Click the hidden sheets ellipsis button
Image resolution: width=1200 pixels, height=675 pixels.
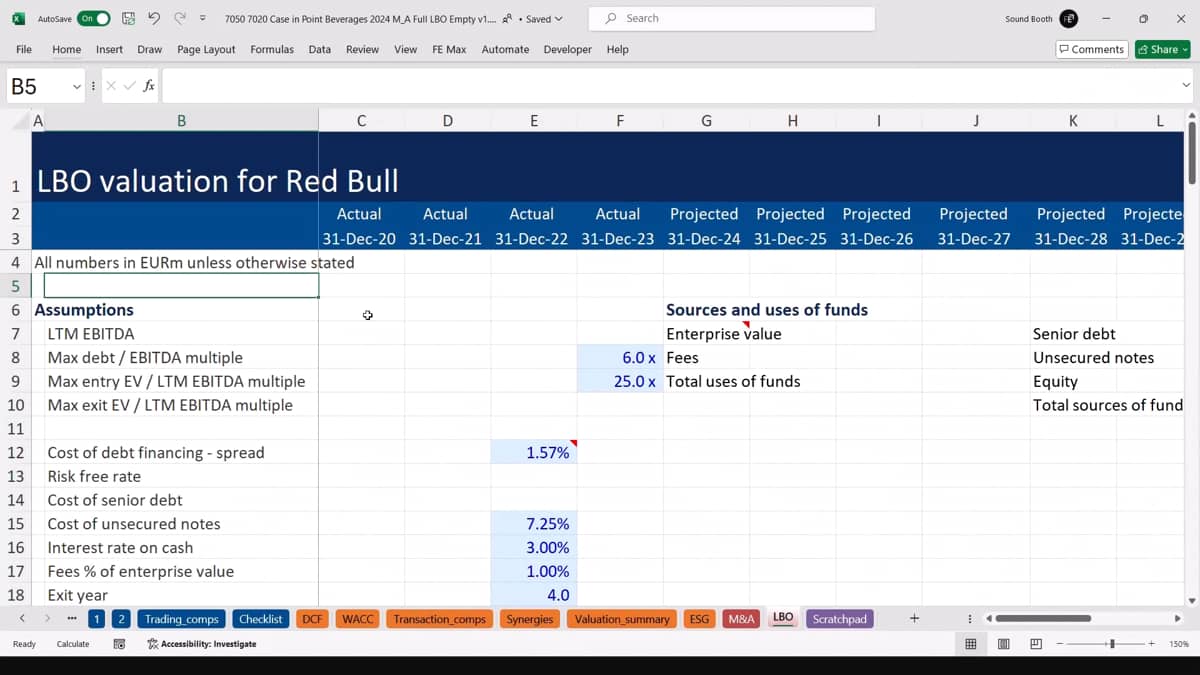tap(72, 619)
